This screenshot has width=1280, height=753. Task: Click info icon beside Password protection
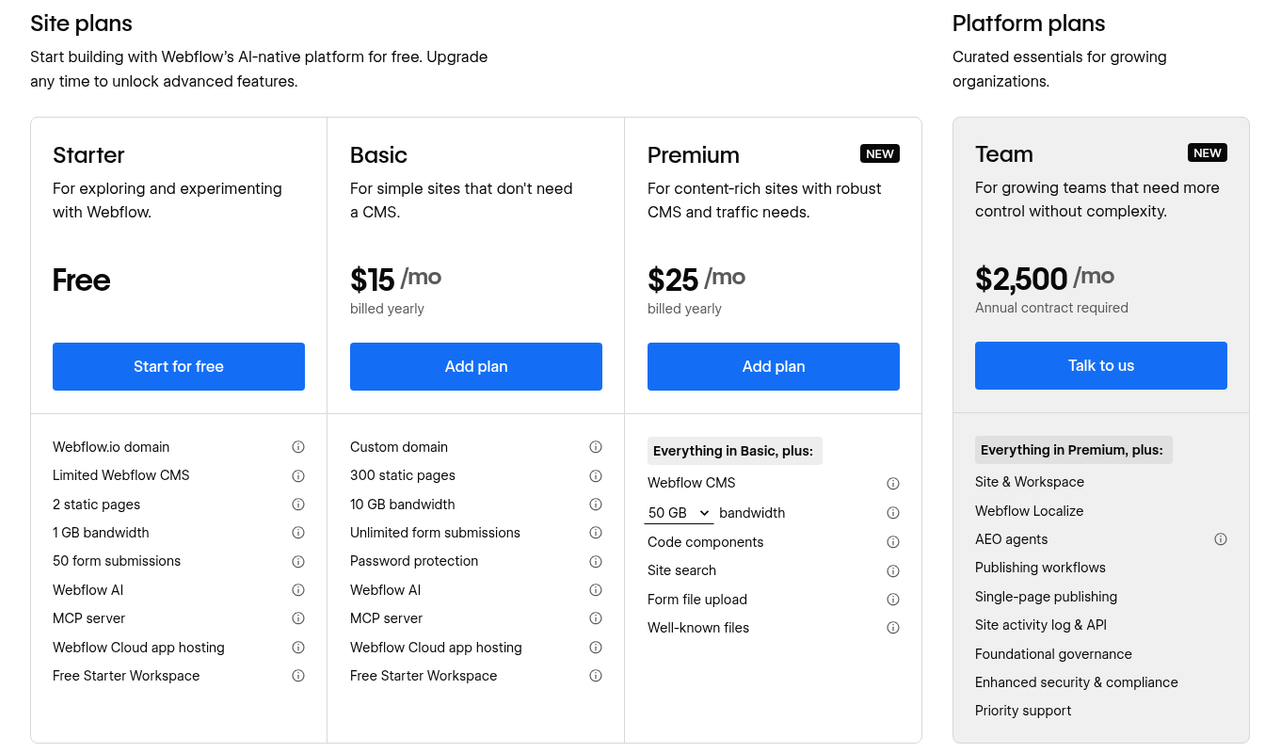(596, 562)
